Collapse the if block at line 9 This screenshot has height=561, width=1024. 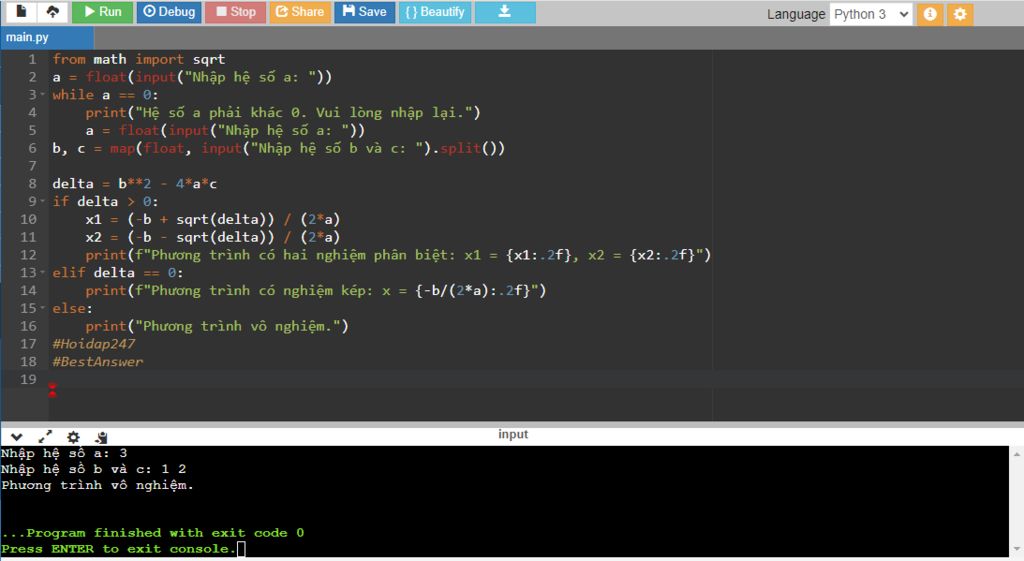coord(43,201)
